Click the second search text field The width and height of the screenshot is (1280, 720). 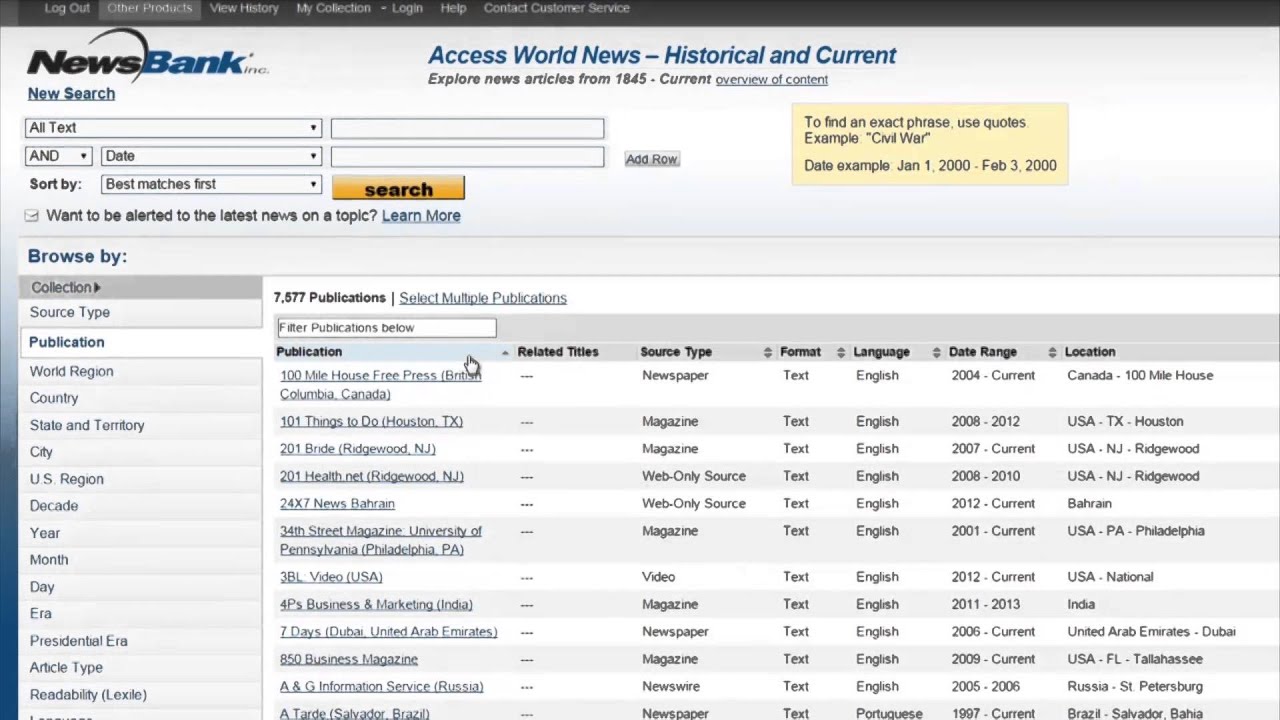[467, 157]
